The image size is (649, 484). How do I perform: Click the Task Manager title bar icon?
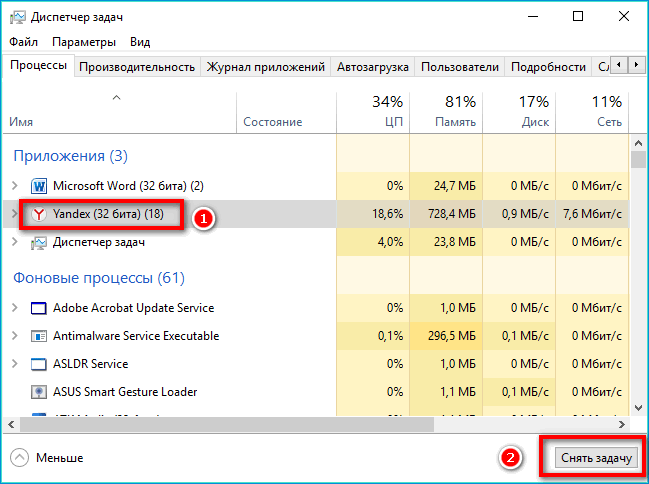(18, 16)
